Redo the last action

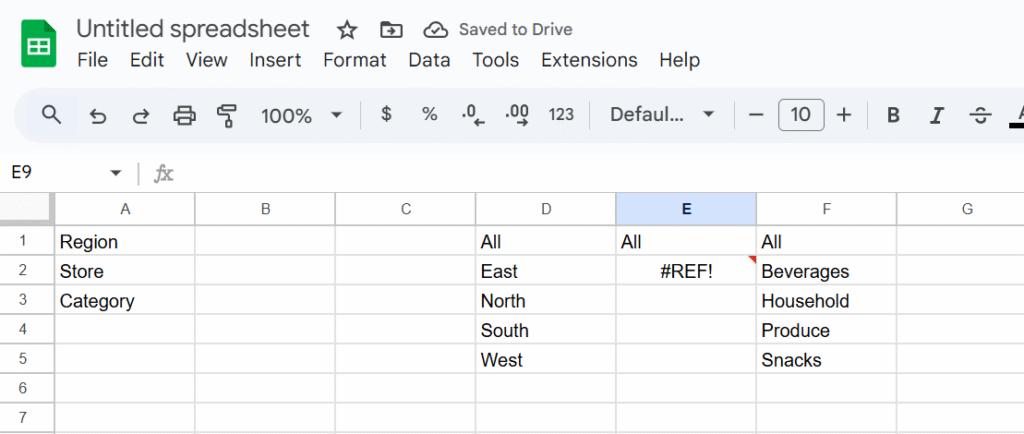tap(141, 116)
